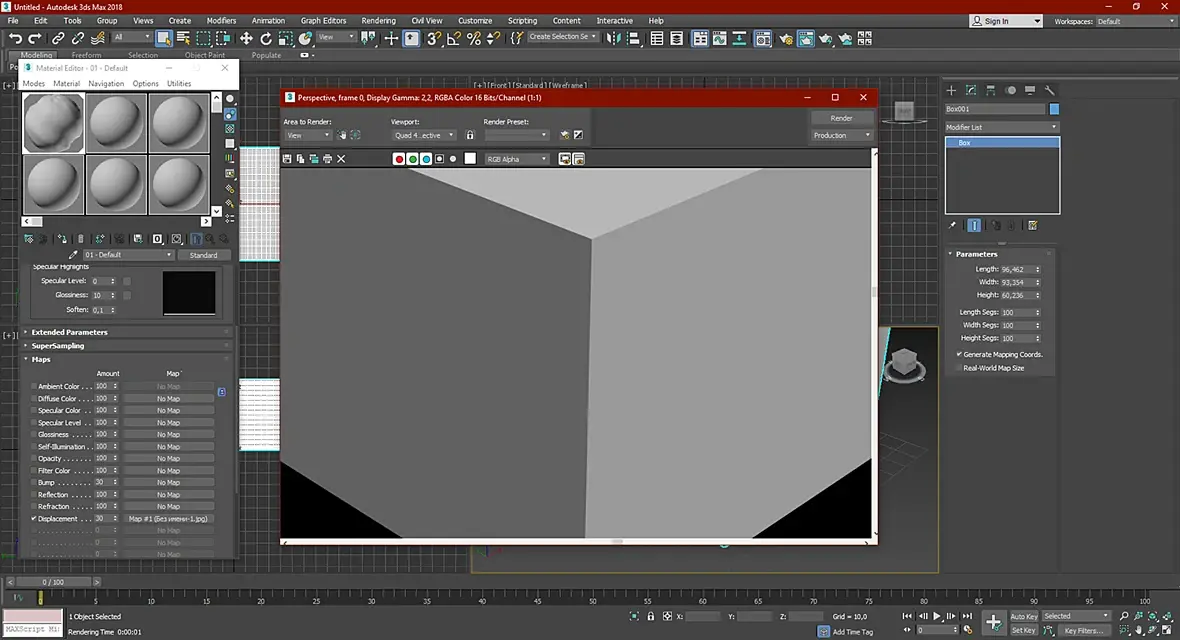Enable the red channel button
The image size is (1180, 640).
(399, 159)
